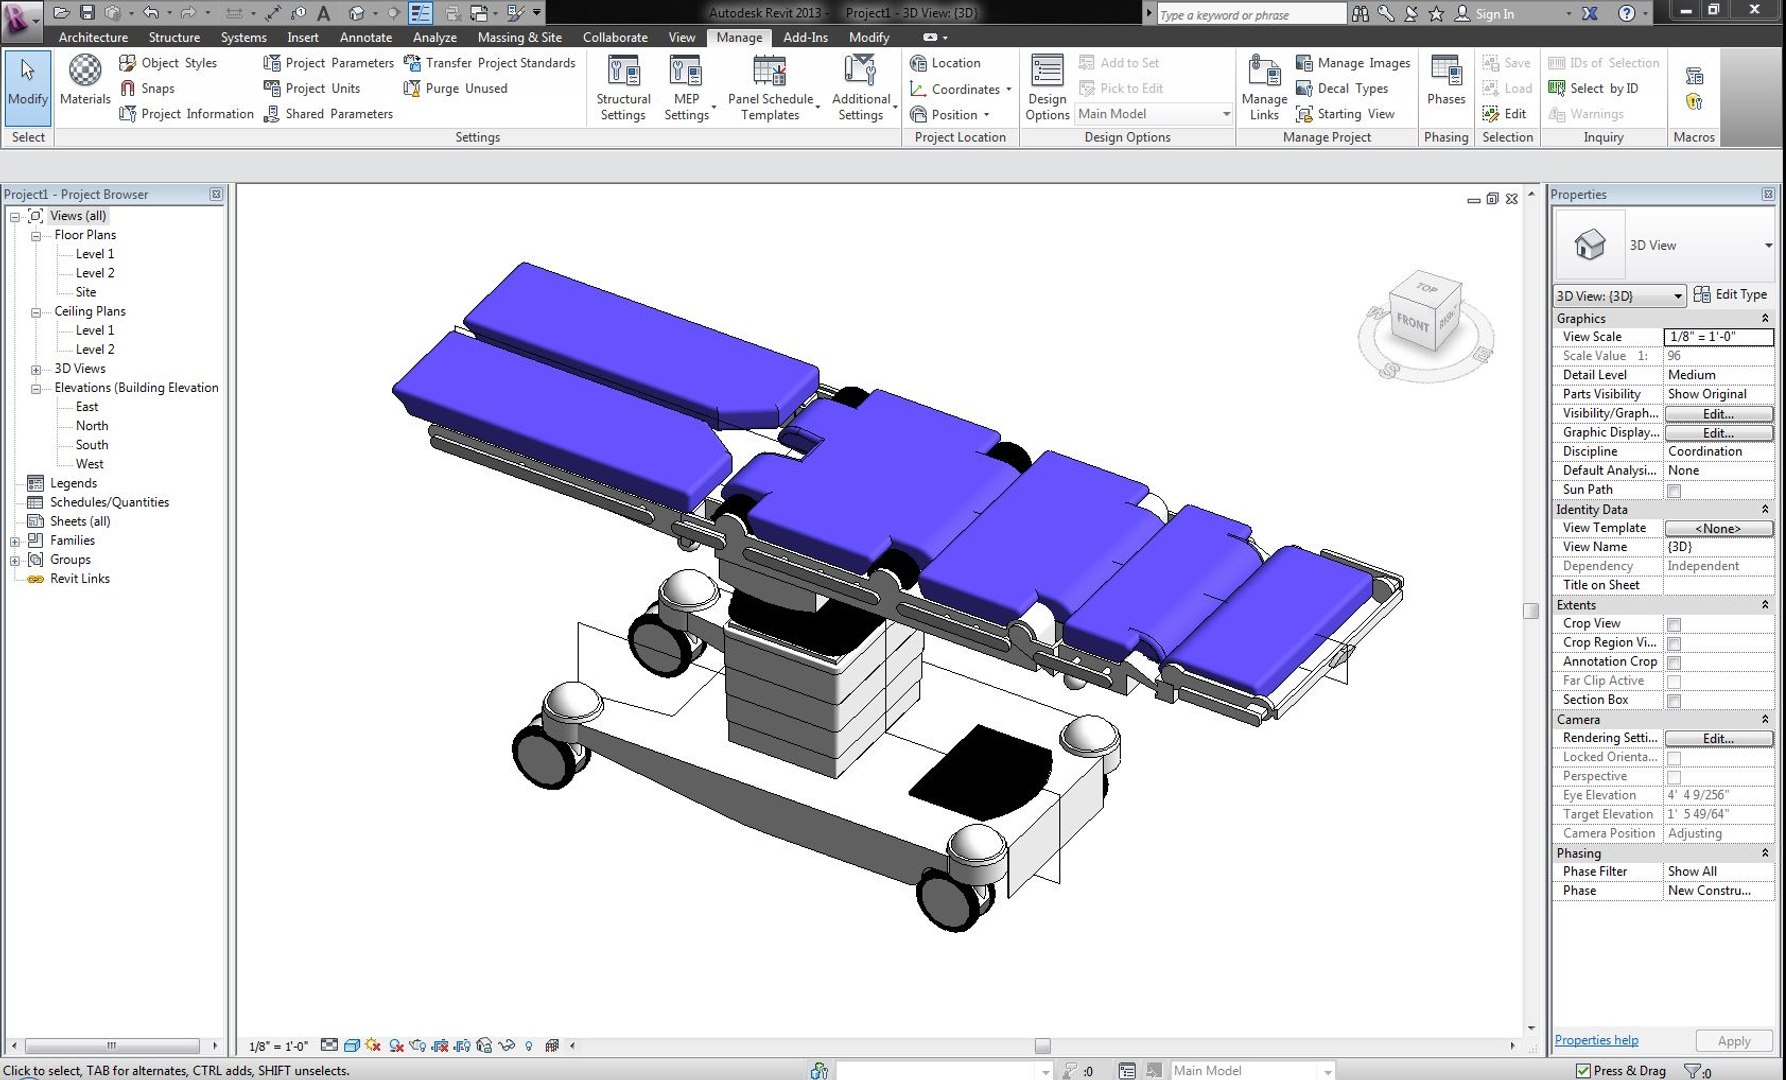Switch to the Collaborate ribbon tab
Screen dimensions: 1786x1080
(615, 37)
